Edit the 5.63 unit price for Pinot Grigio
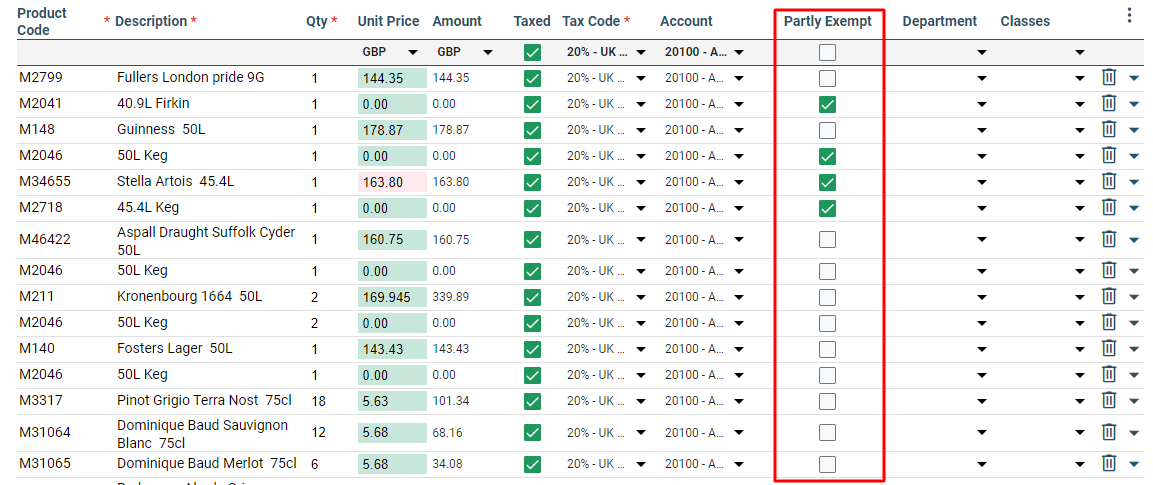This screenshot has width=1153, height=485. (x=392, y=401)
